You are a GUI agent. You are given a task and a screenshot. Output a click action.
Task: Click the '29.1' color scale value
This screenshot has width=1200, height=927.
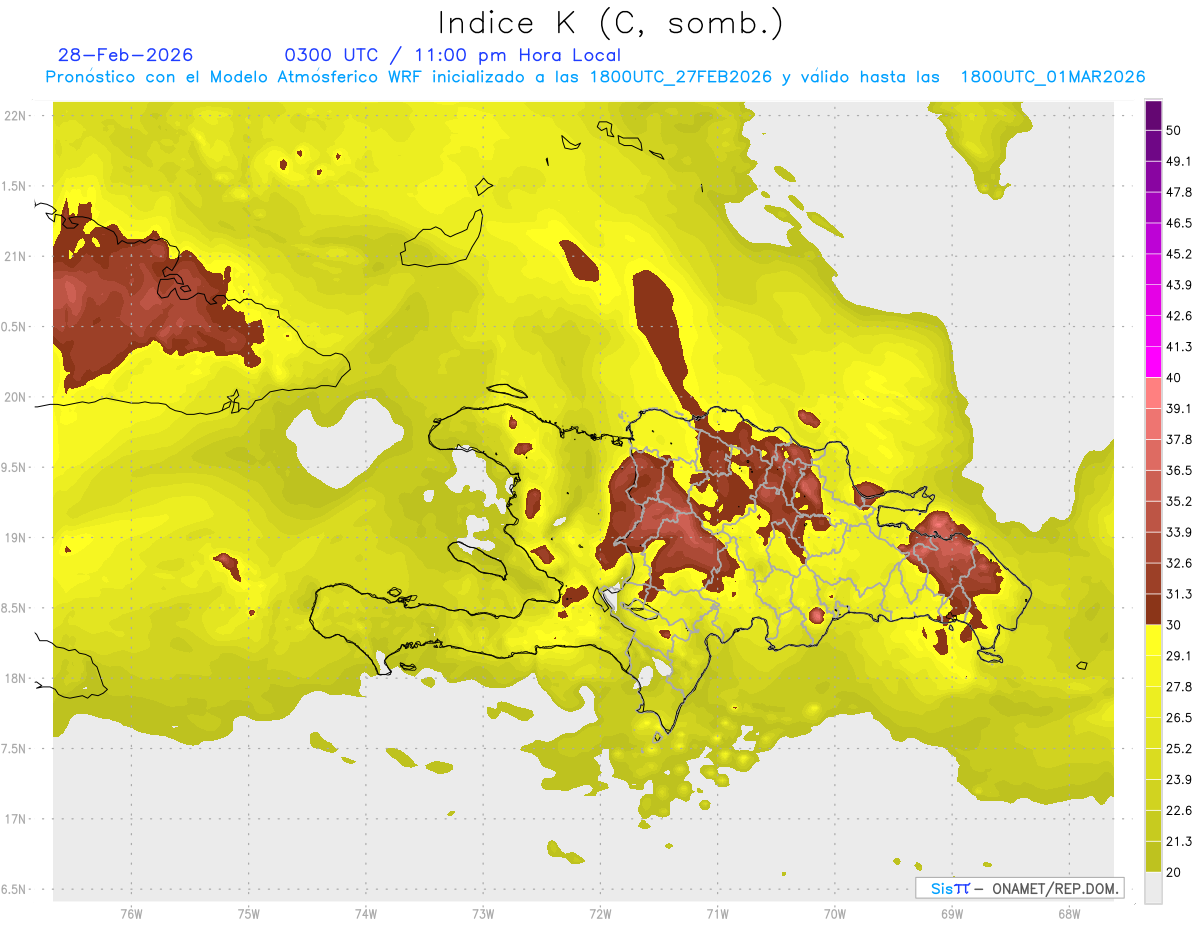pyautogui.click(x=1179, y=656)
